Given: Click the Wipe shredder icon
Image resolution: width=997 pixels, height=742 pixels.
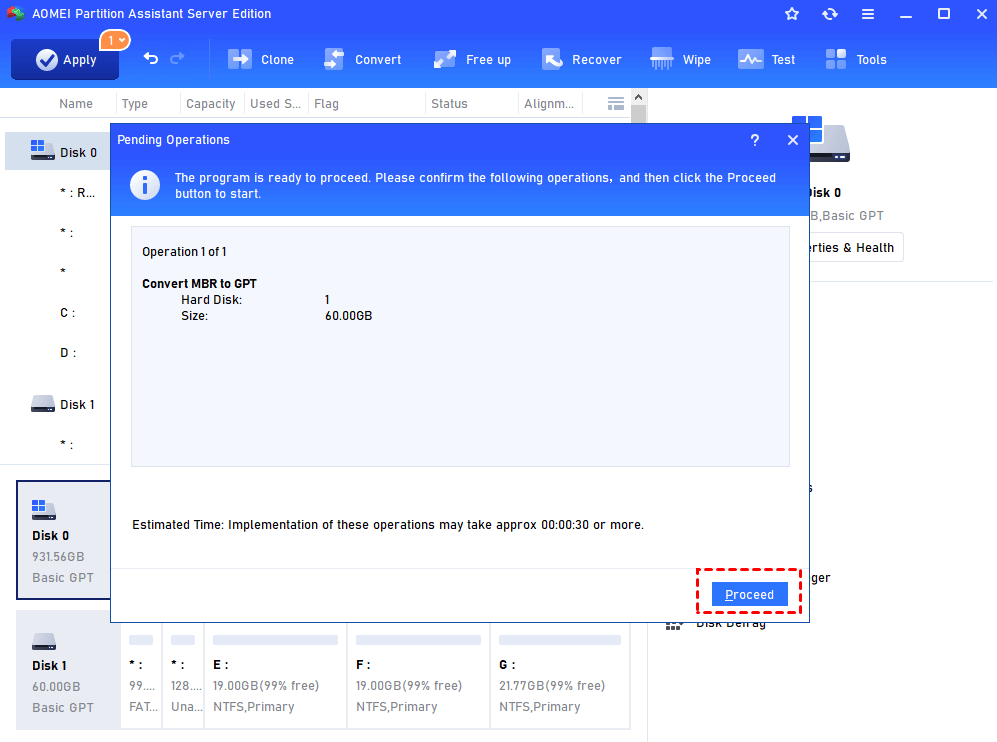Looking at the screenshot, I should coord(661,59).
